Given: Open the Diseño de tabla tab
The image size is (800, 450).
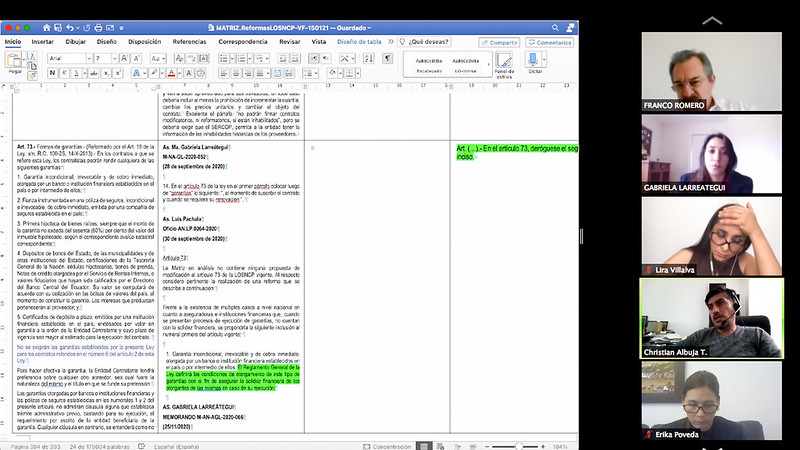Looking at the screenshot, I should click(x=359, y=42).
